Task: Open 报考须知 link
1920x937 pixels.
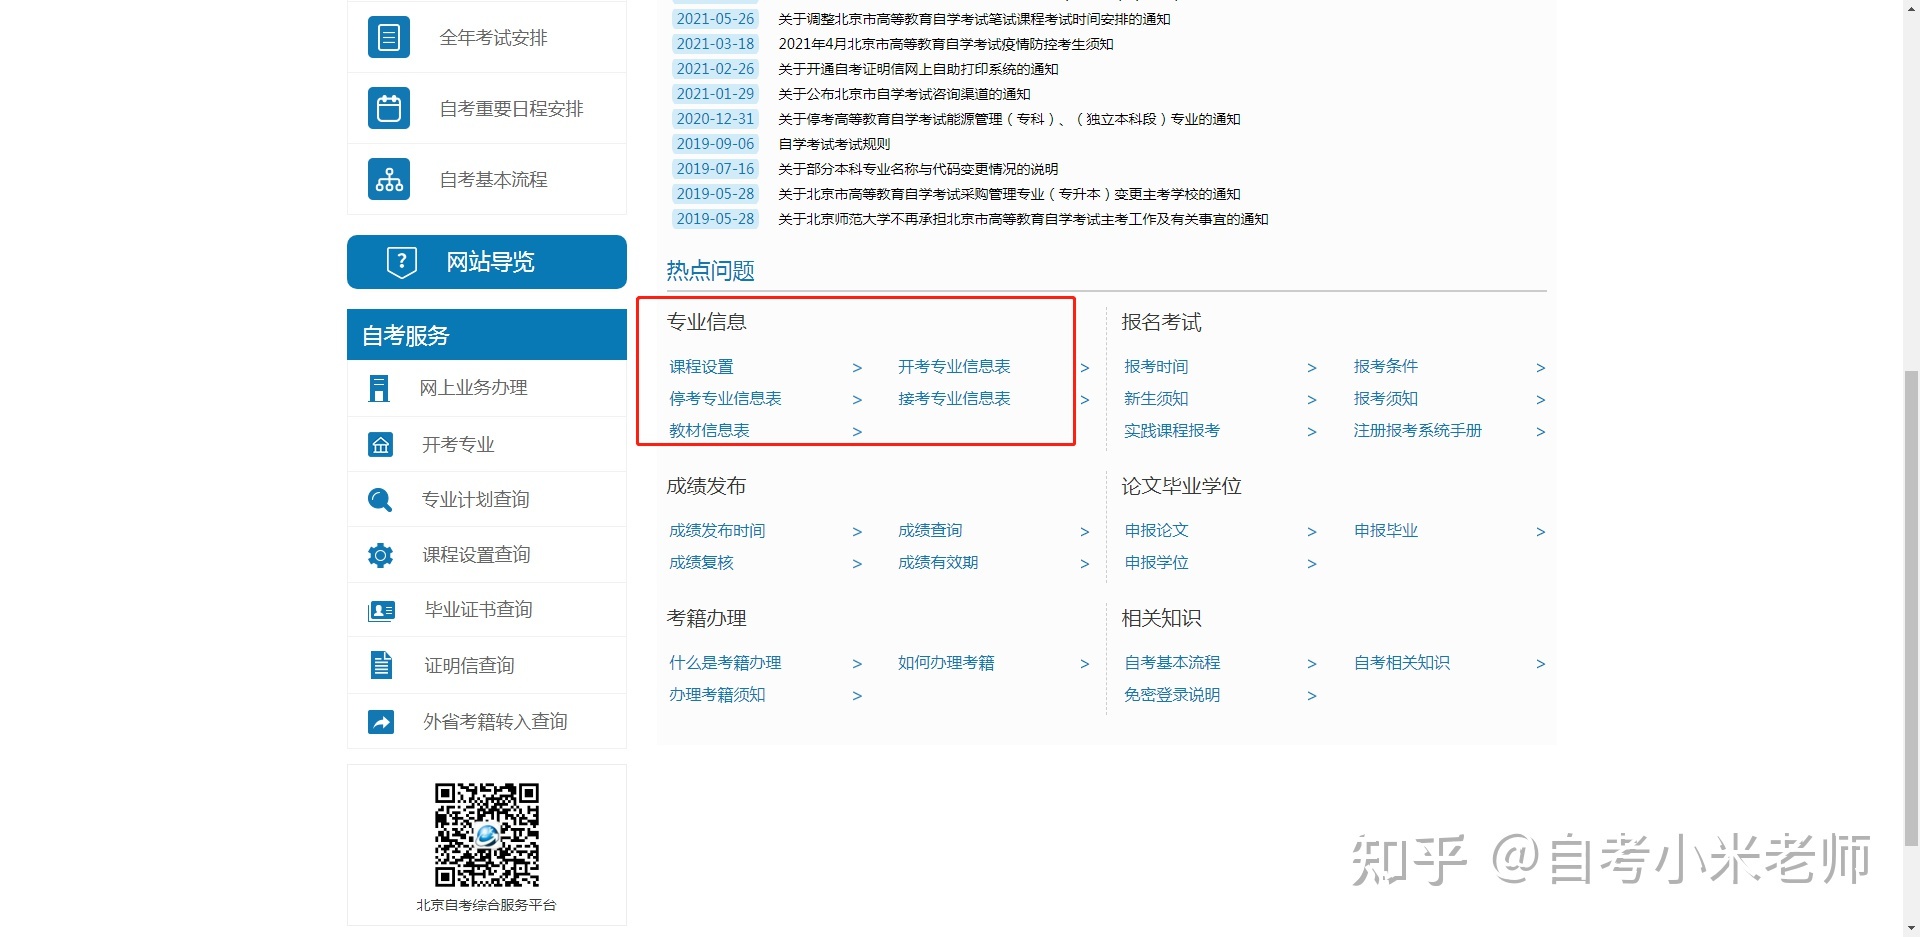Action: 1385,399
